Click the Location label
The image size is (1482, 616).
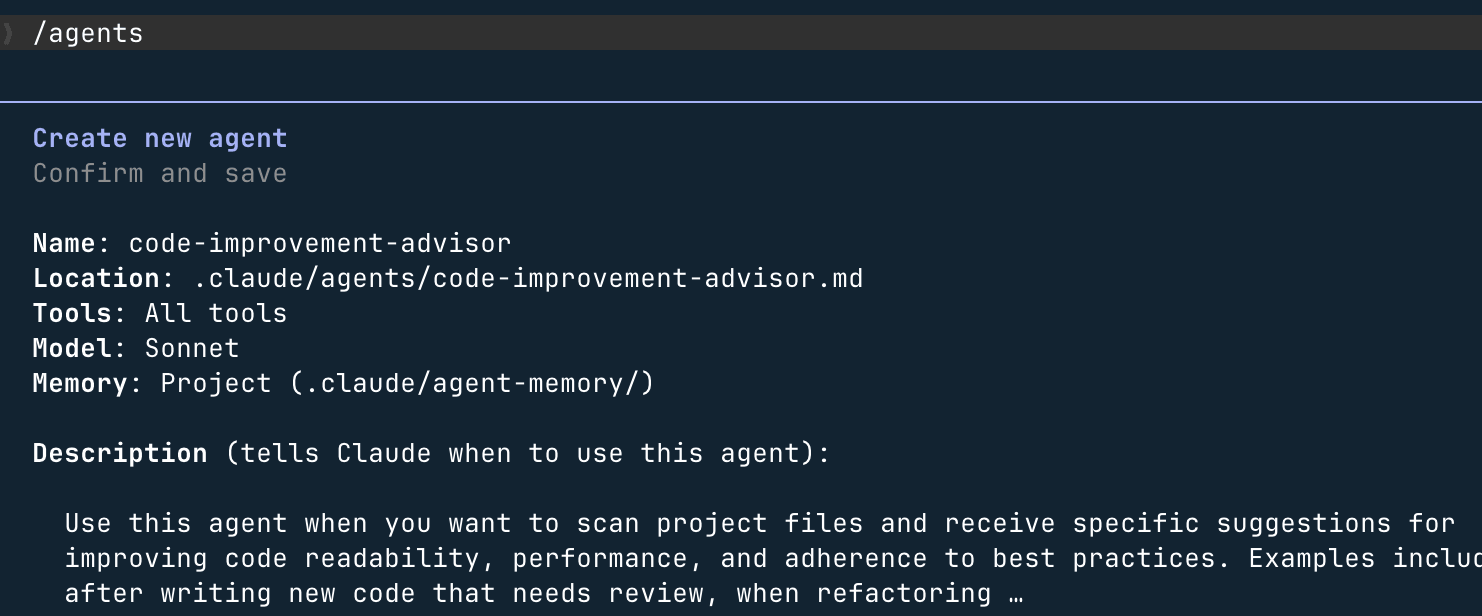(x=96, y=278)
